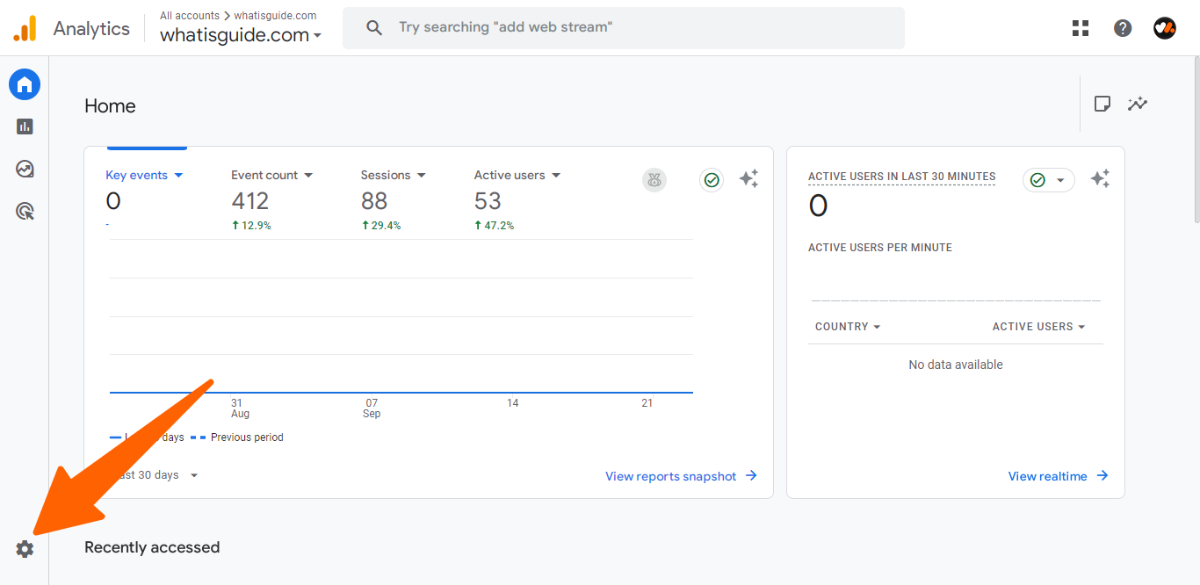Image resolution: width=1200 pixels, height=585 pixels.
Task: Open the Insights sparkline icon
Action: [1137, 104]
